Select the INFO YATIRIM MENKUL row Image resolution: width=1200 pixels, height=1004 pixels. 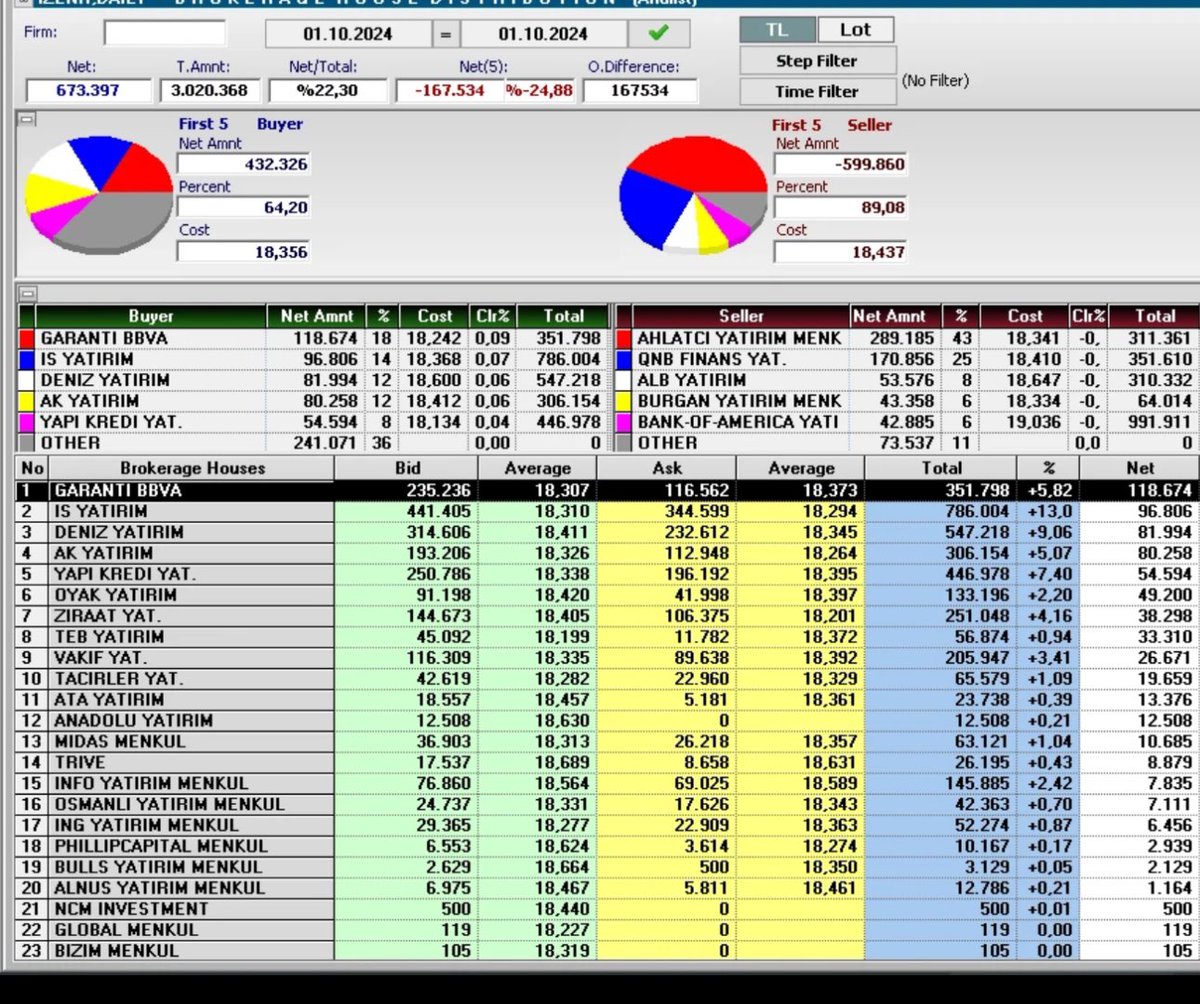(x=608, y=783)
